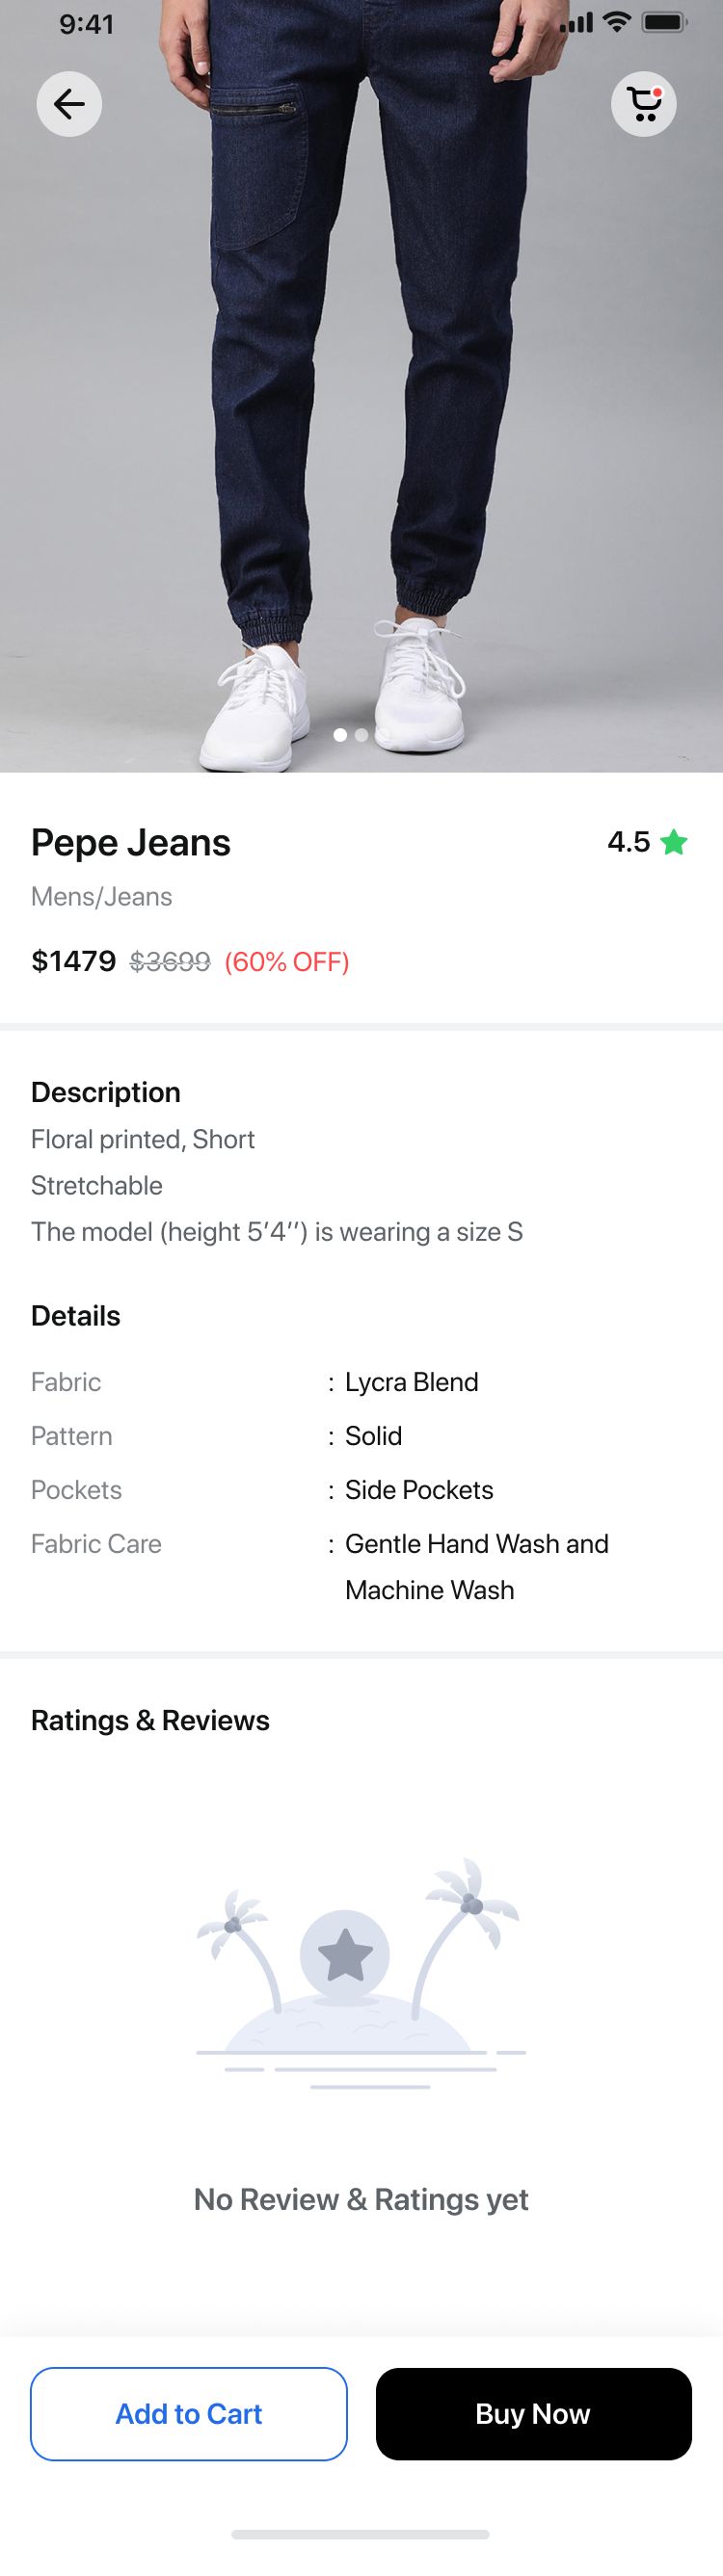Tap the struck-through $3699 original price
The image size is (723, 2576).
[x=170, y=962]
